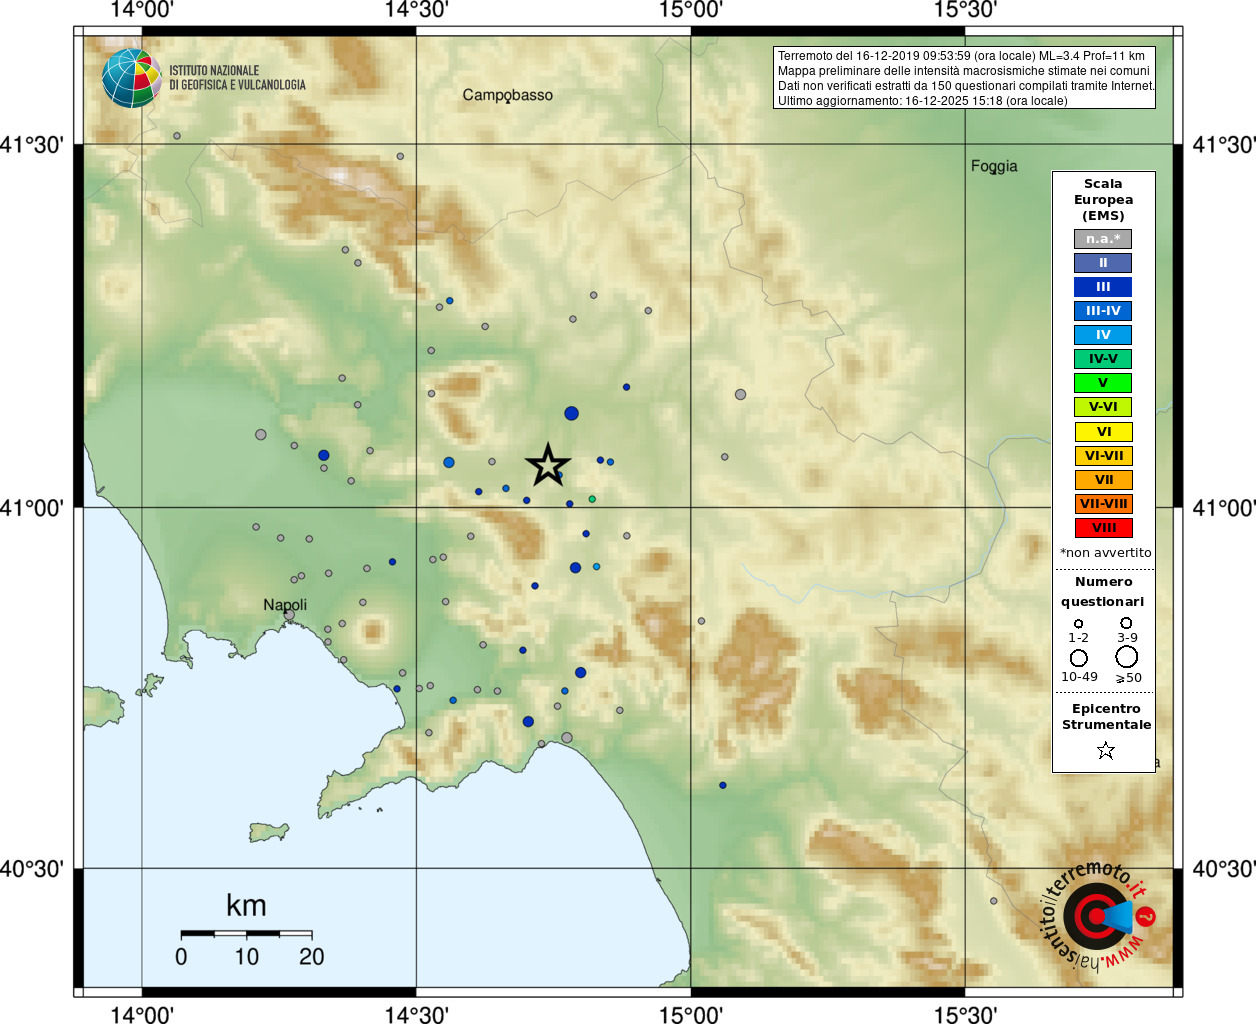Image resolution: width=1256 pixels, height=1024 pixels.
Task: Select the light blue IV intensity swatch
Action: click(1103, 335)
